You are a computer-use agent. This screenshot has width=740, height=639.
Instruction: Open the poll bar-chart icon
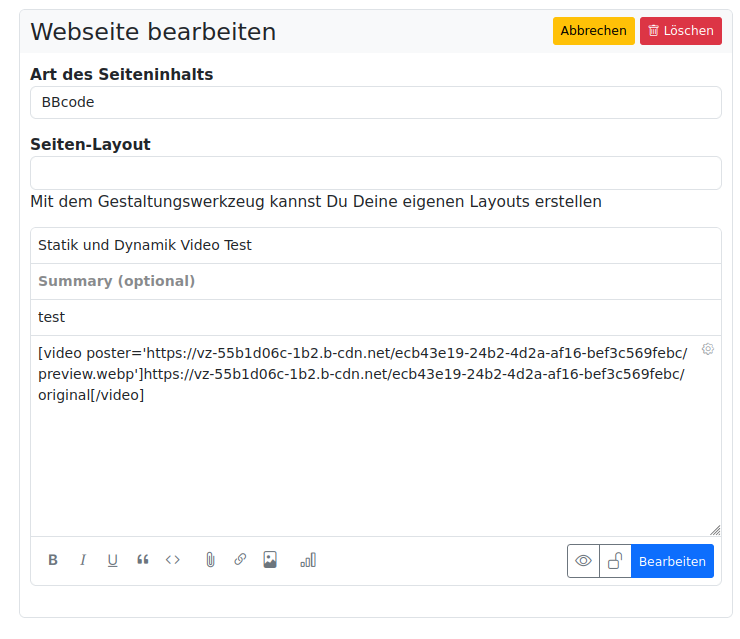coord(308,560)
